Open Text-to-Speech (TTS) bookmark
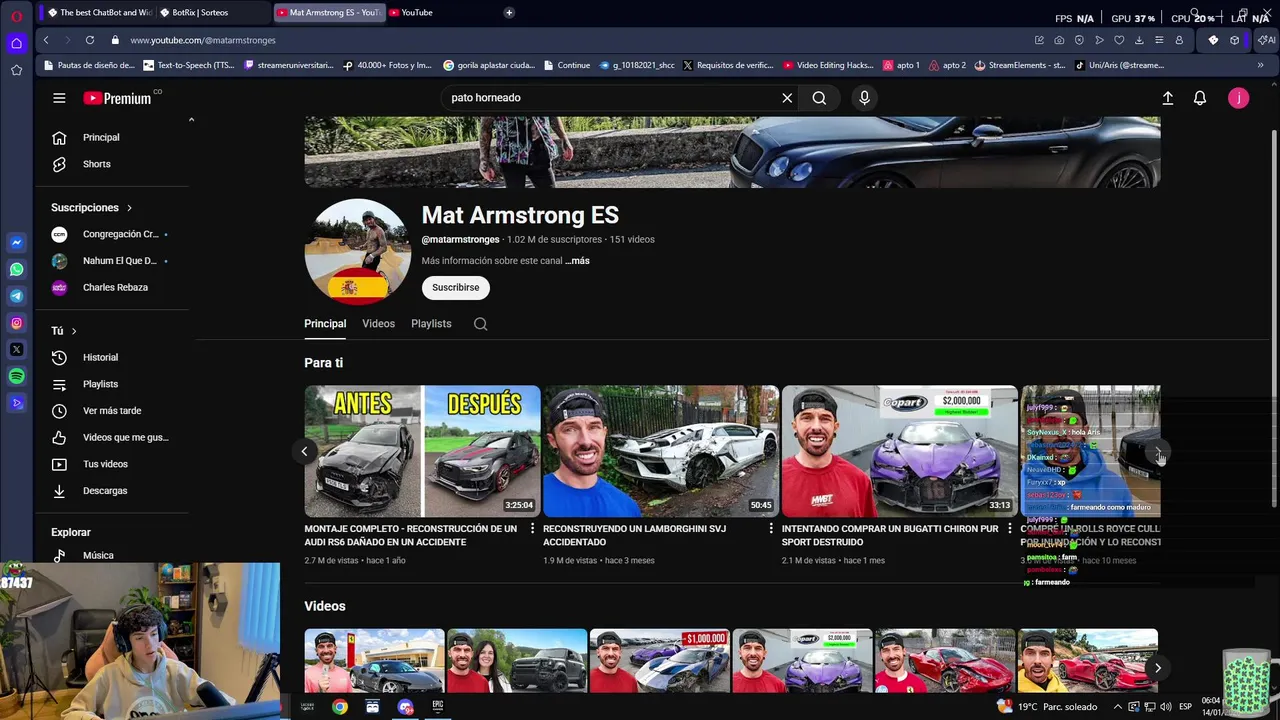Viewport: 1280px width, 720px height. pyautogui.click(x=189, y=65)
